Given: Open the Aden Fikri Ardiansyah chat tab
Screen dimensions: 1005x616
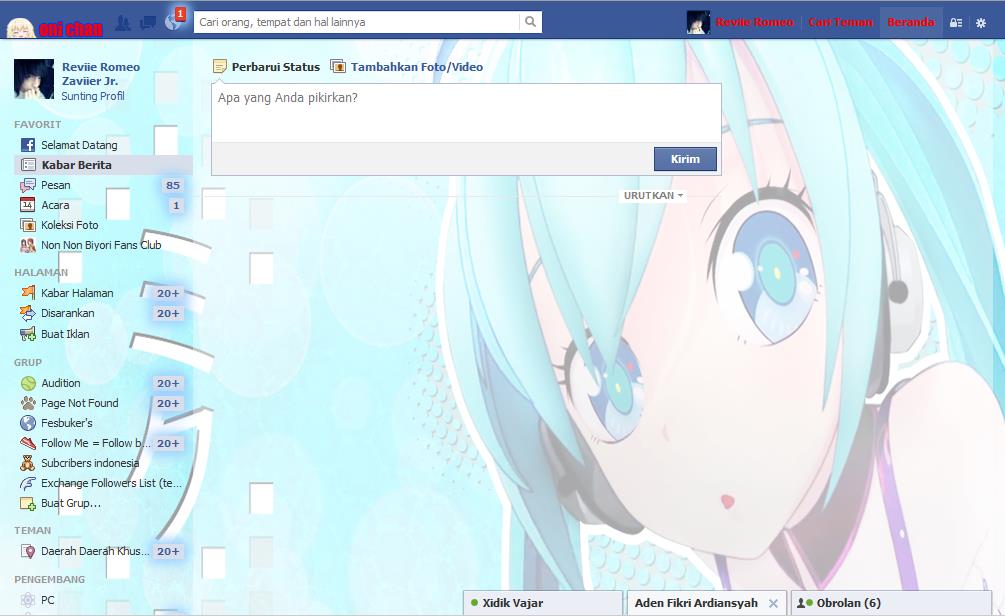Looking at the screenshot, I should click(696, 603).
